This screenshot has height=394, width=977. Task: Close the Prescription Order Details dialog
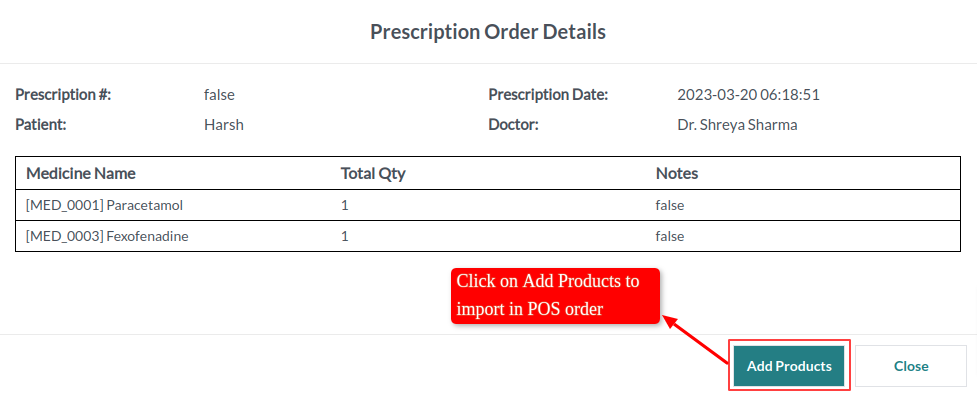(910, 366)
